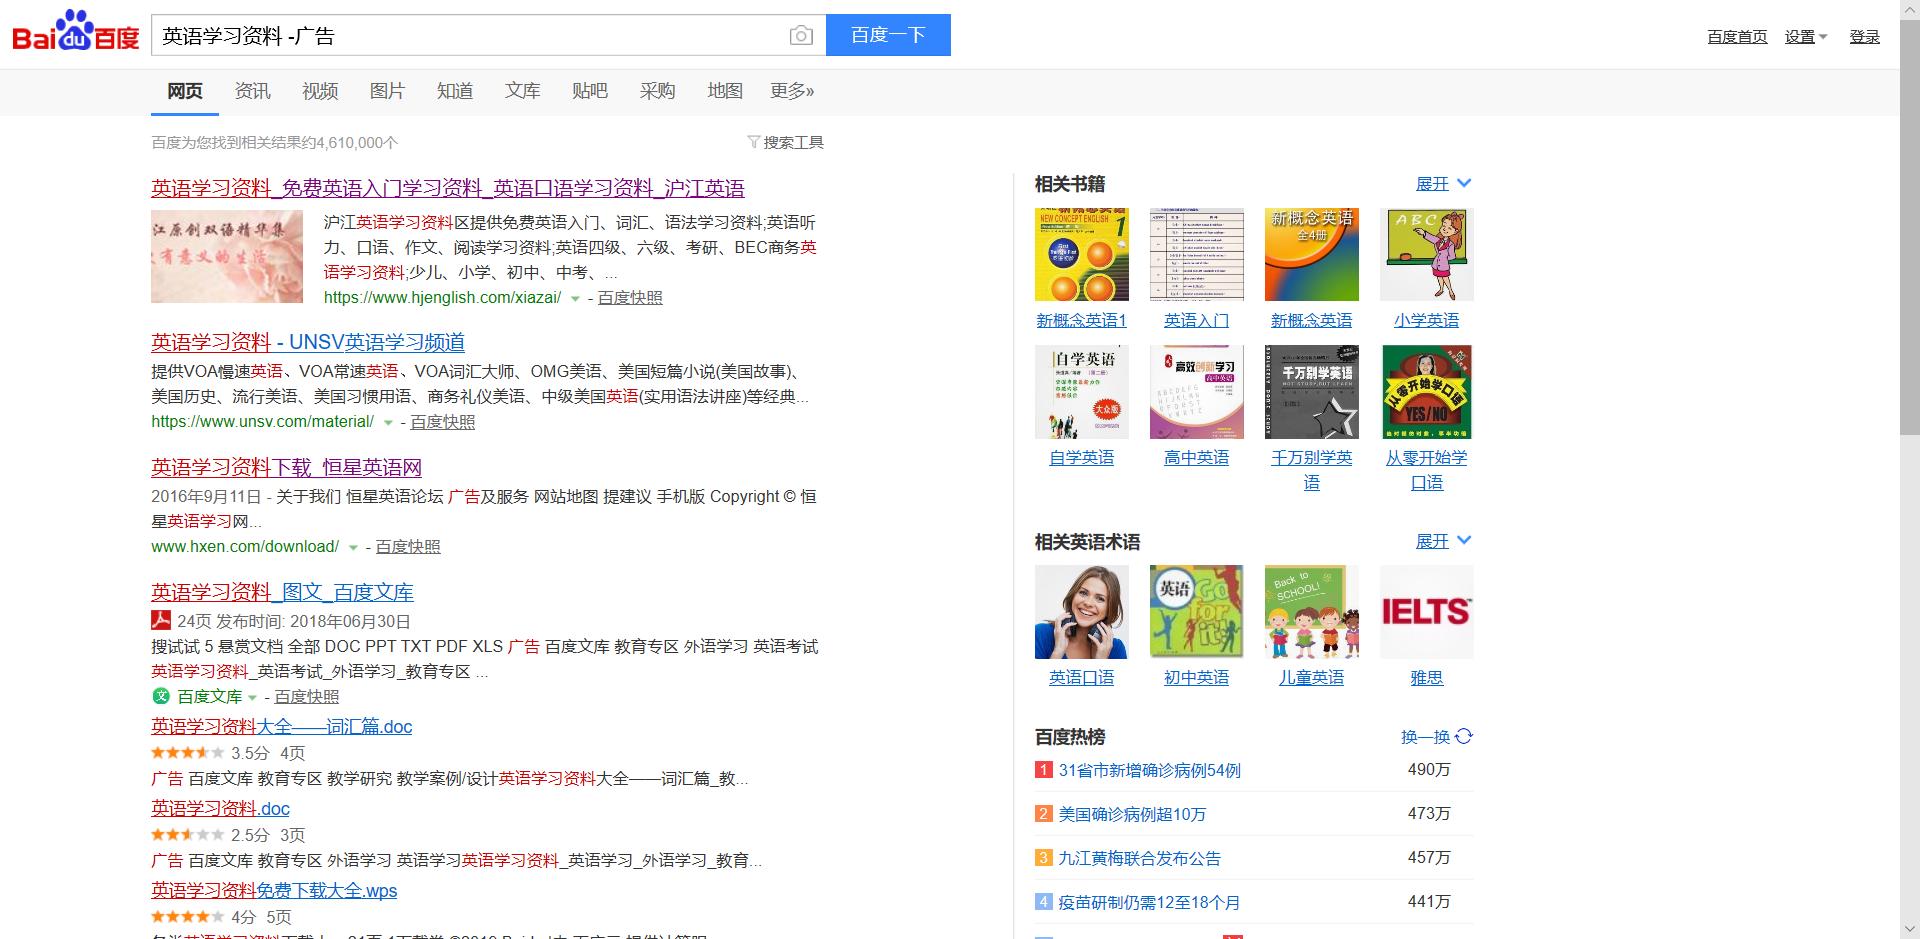1920x939 pixels.
Task: Open the 百度快照 dropdown arrow for hjenglish result
Action: (x=574, y=298)
